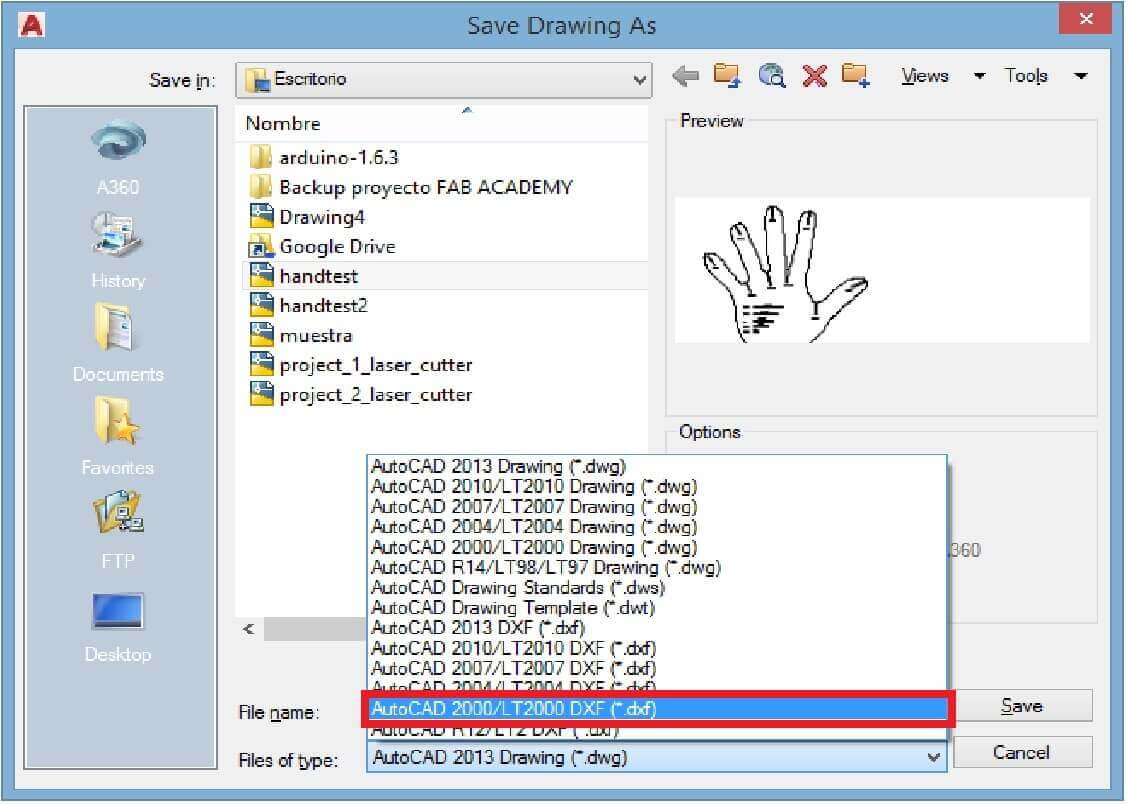Screen dimensions: 1128x804
Task: Go back using the Back arrow icon
Action: 686,76
